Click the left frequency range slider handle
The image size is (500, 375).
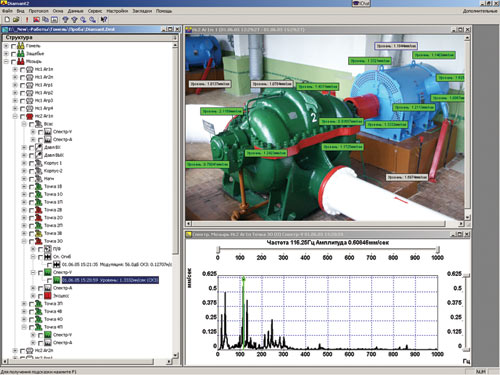[218, 249]
